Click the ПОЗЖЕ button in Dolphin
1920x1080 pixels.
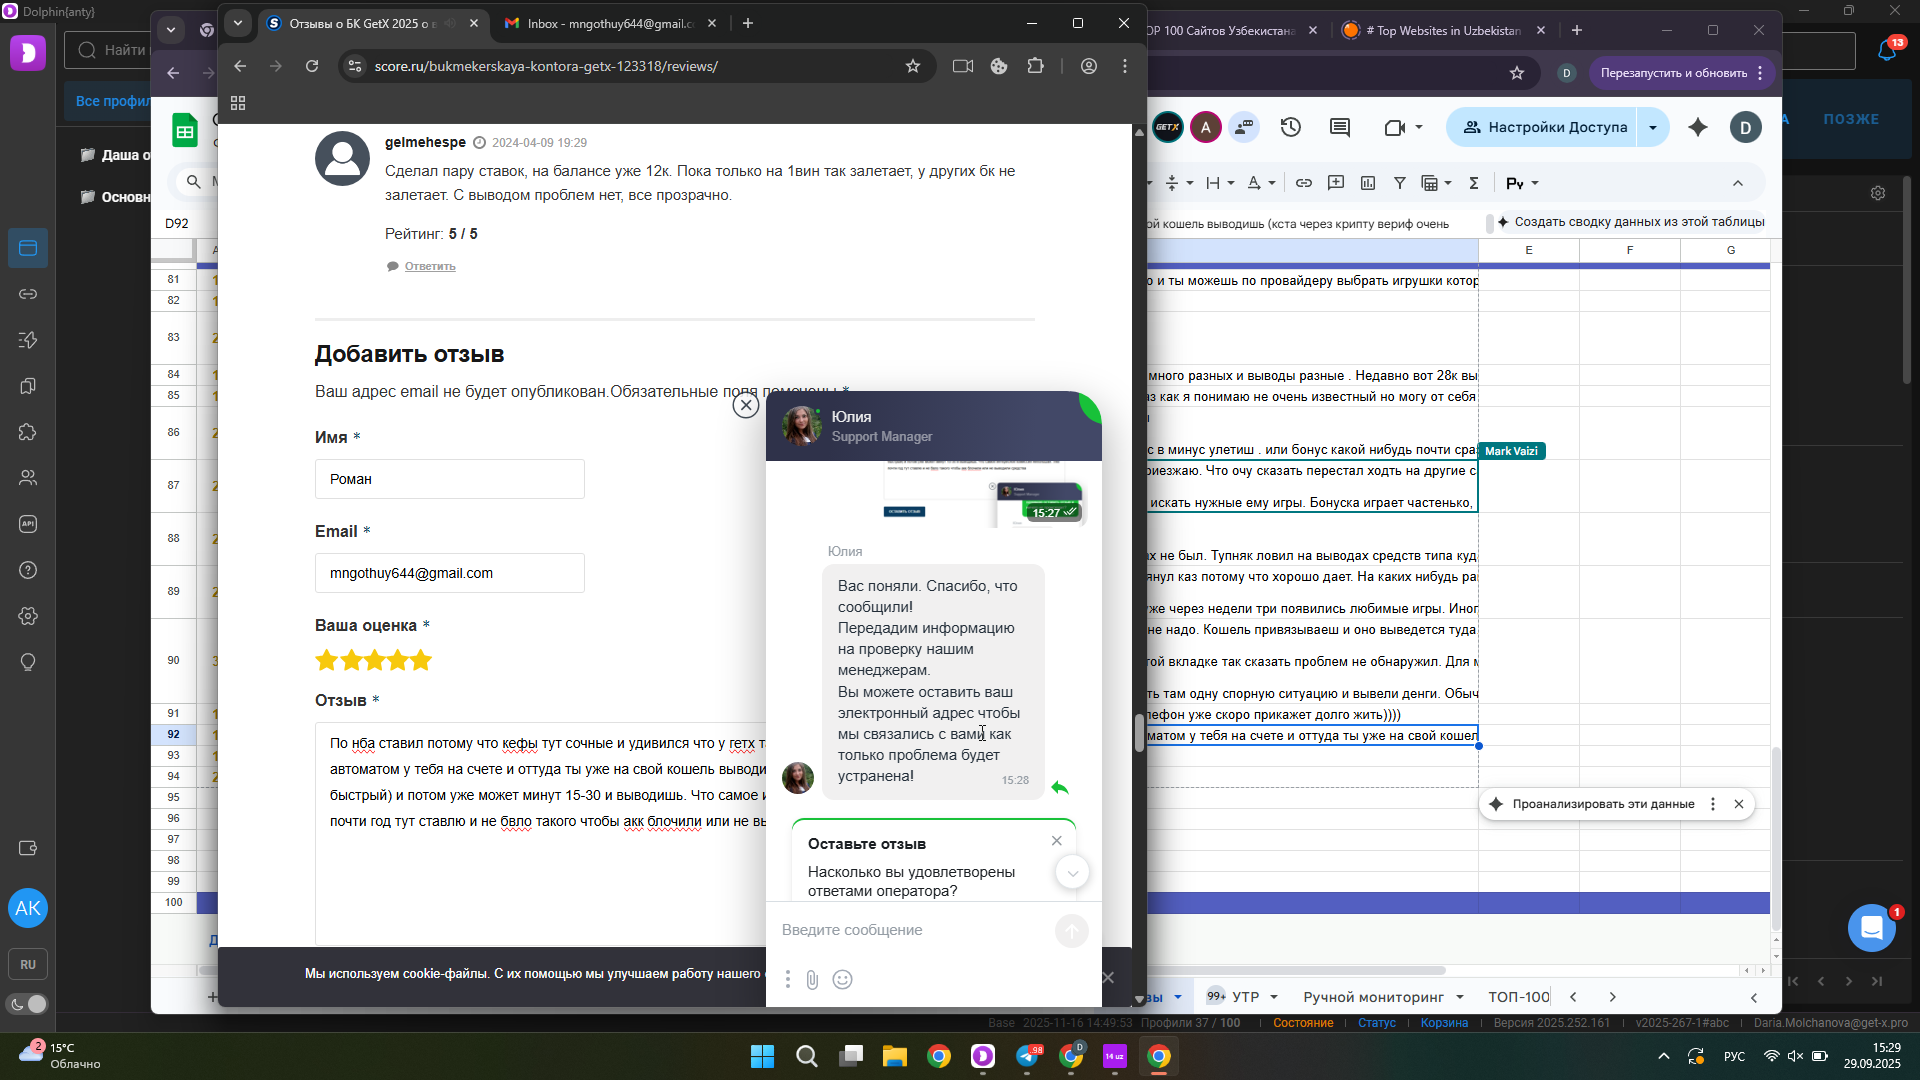pyautogui.click(x=1851, y=119)
